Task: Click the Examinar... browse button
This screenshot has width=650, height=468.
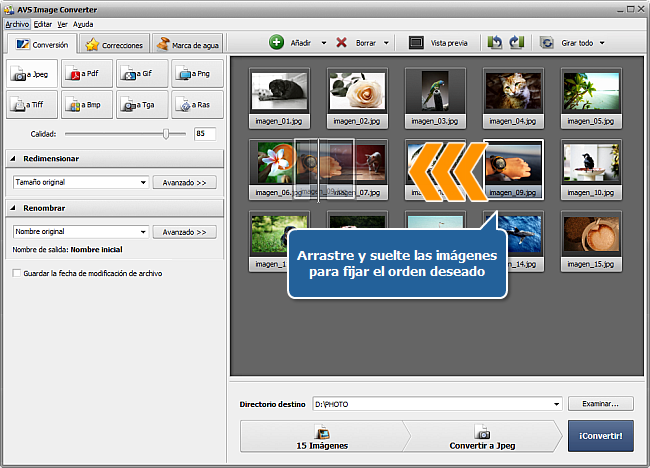Action: click(601, 404)
